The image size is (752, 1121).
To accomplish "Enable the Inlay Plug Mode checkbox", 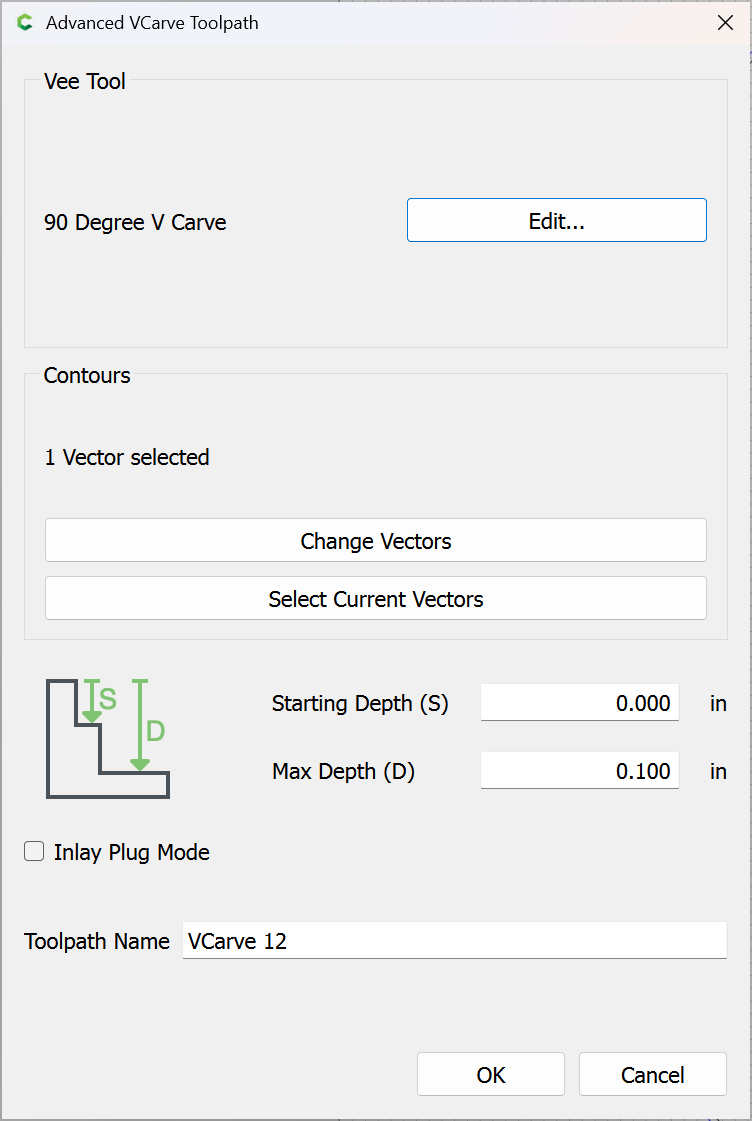I will pos(35,852).
